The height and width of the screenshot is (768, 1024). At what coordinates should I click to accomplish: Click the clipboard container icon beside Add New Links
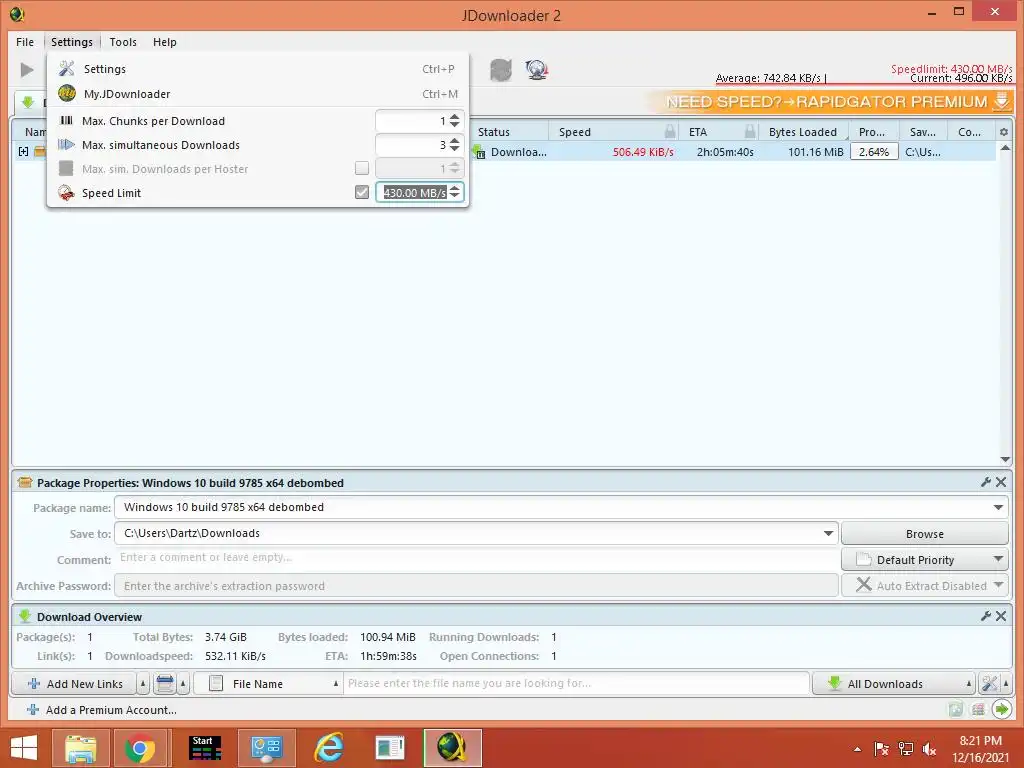[165, 684]
